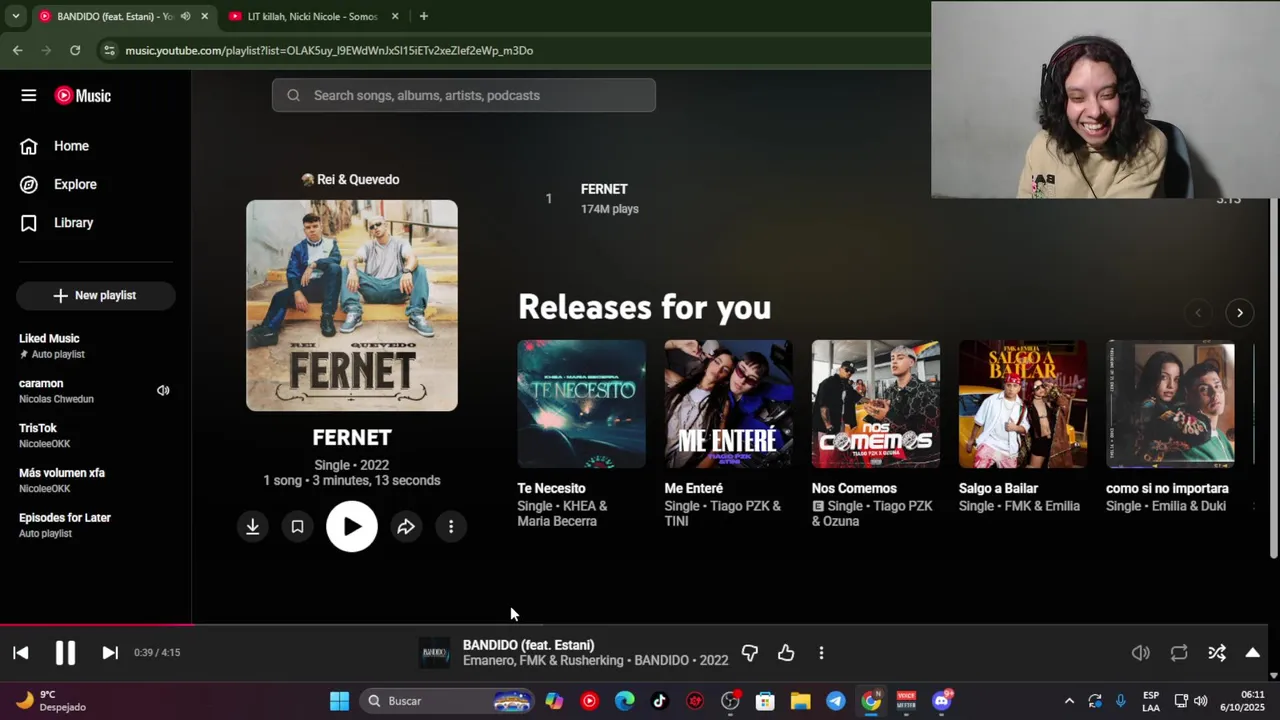The height and width of the screenshot is (720, 1280).
Task: Focus the search songs input field
Action: tap(463, 95)
